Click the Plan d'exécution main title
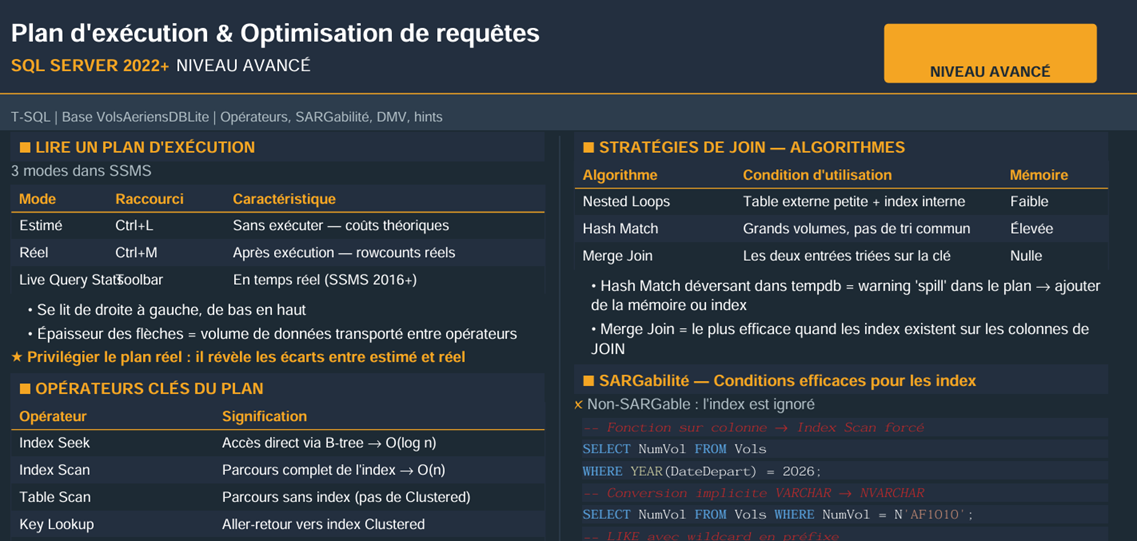The image size is (1137, 541). [x=275, y=33]
